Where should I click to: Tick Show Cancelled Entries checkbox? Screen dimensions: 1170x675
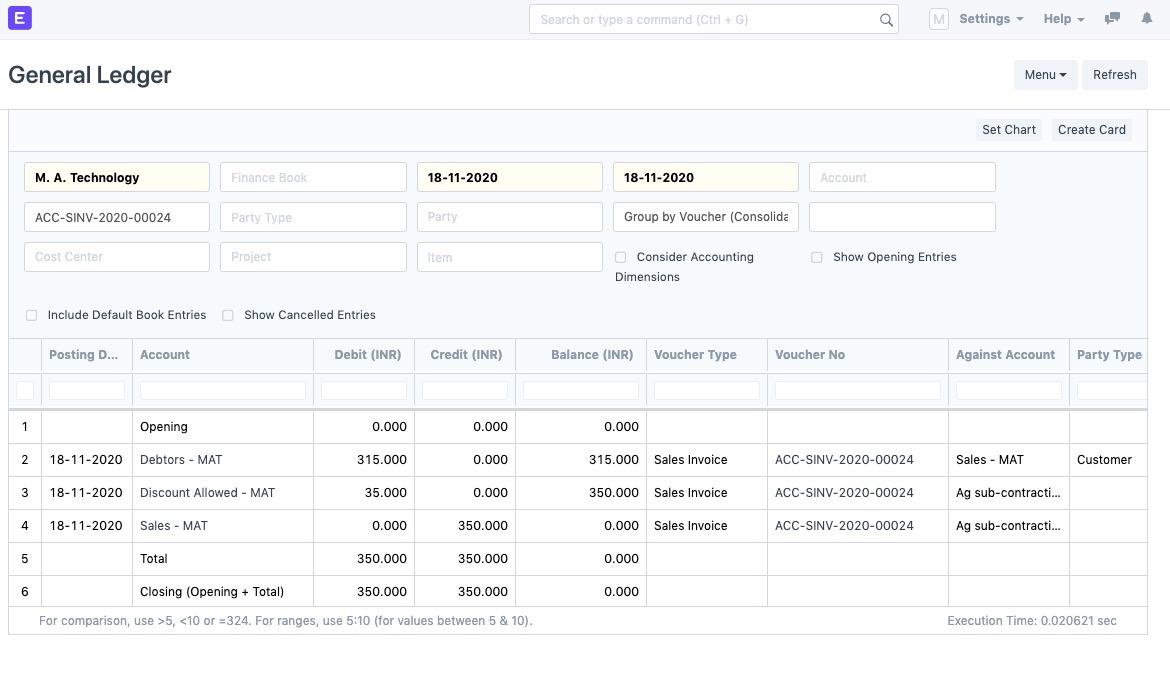pos(228,315)
